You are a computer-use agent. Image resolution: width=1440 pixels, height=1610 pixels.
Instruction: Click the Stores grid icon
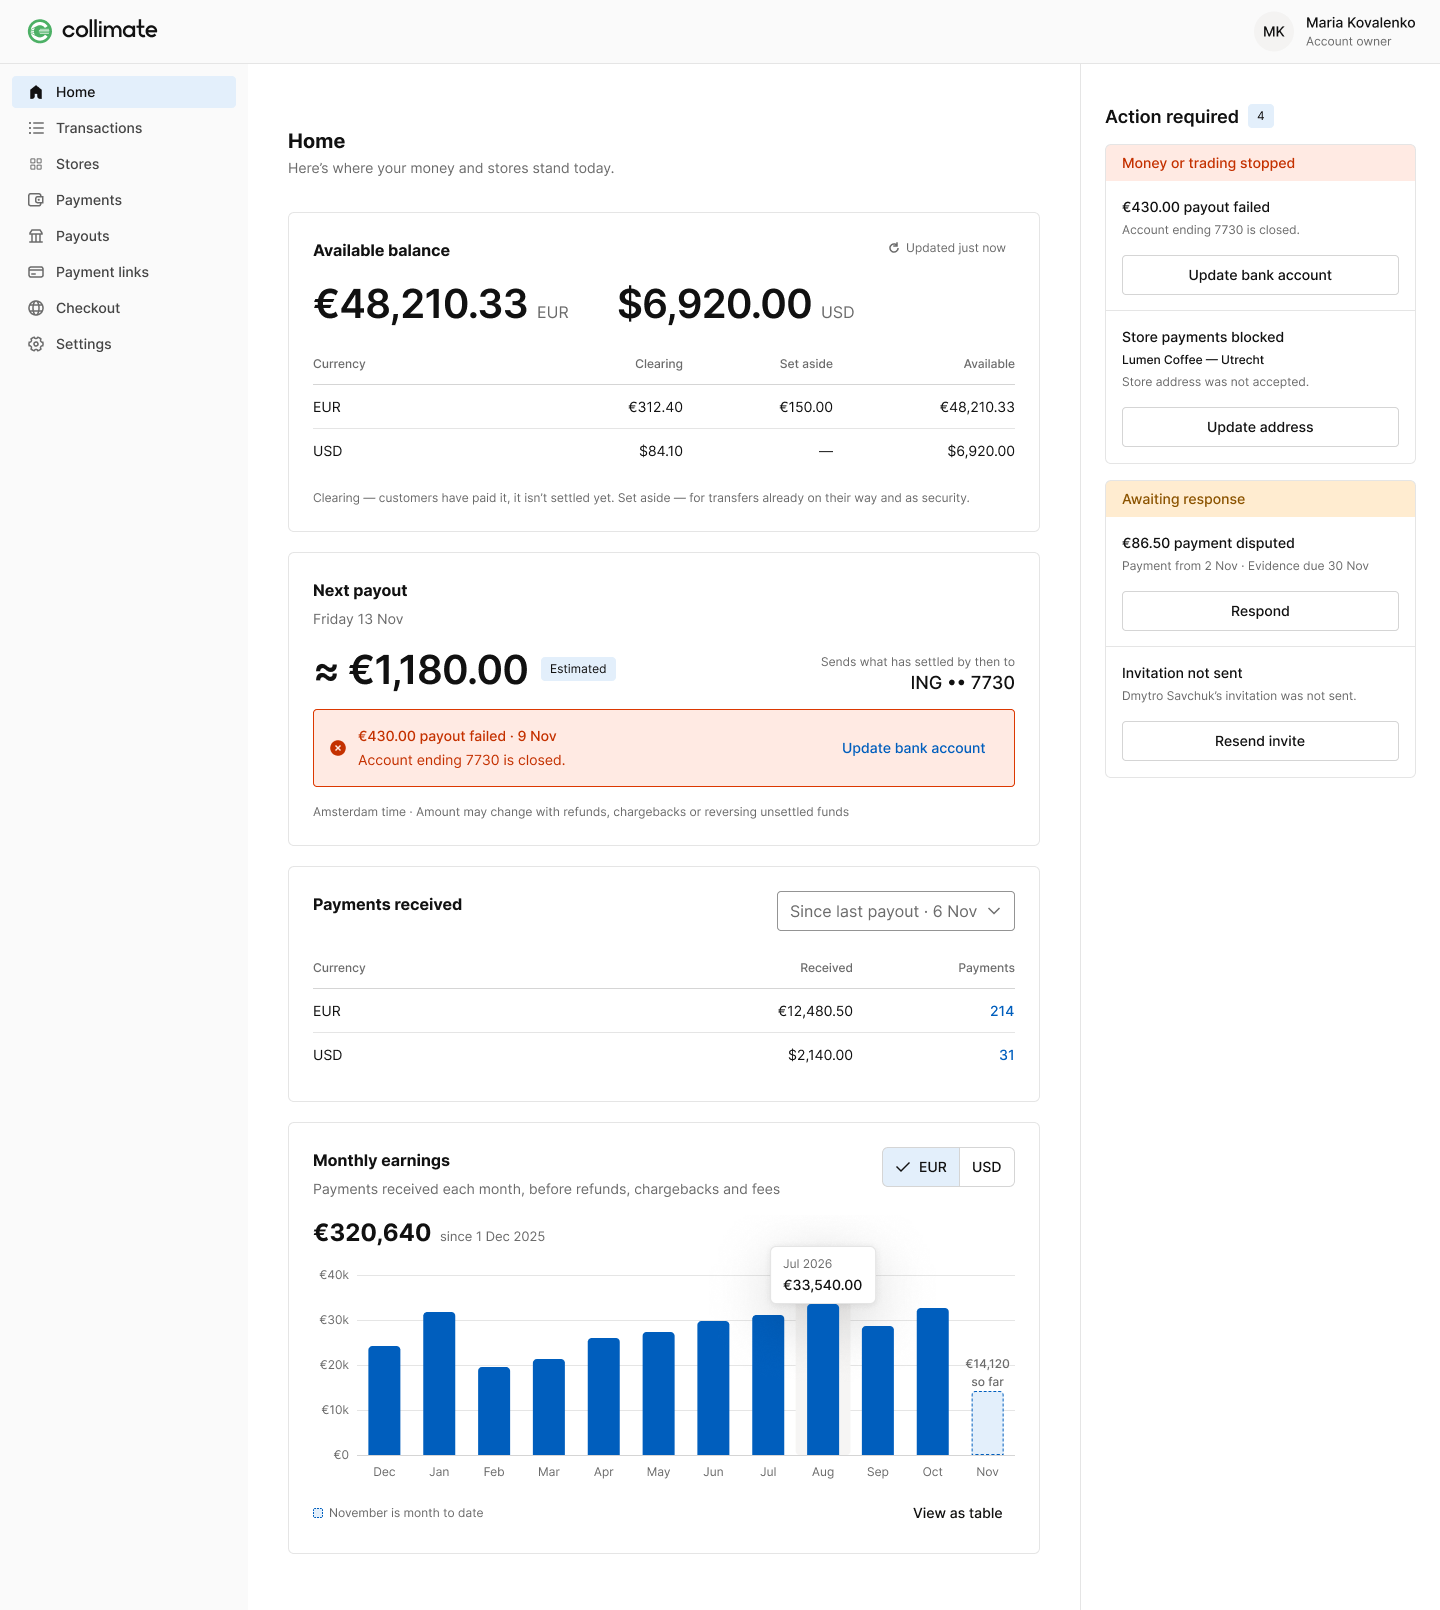pos(36,164)
